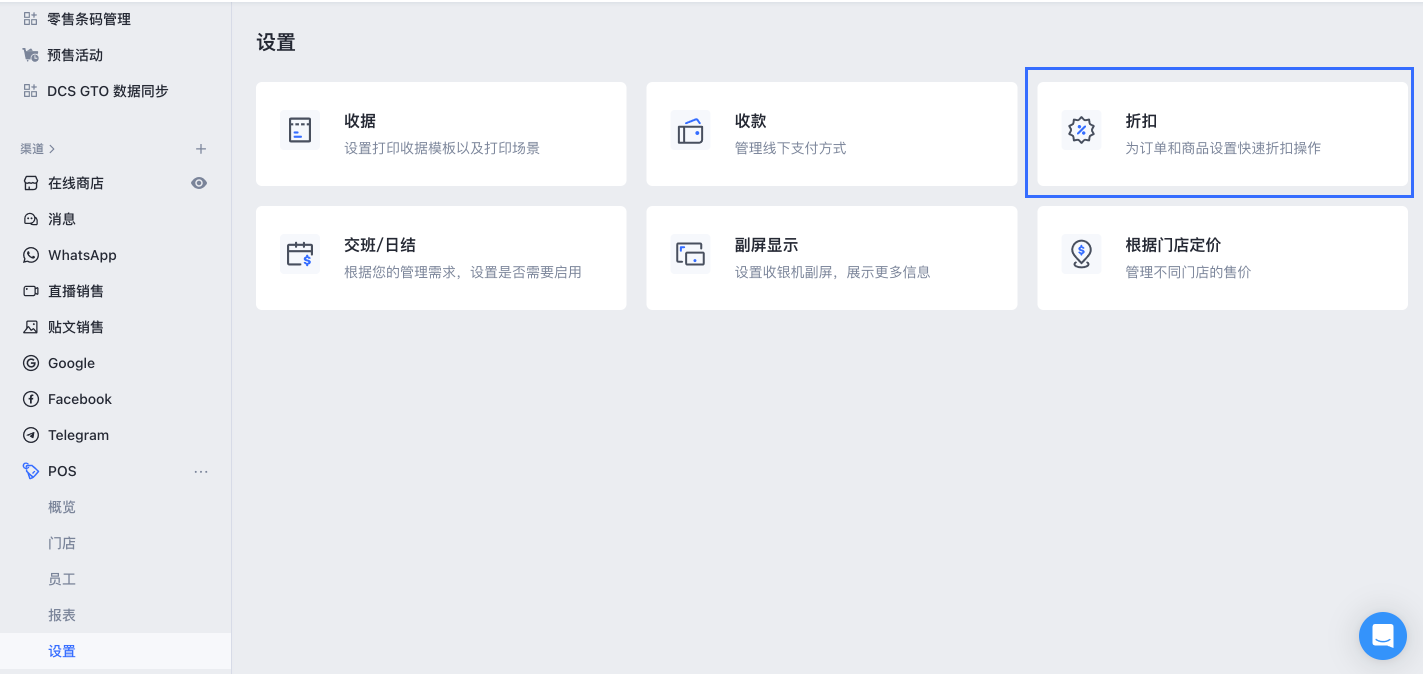Select WhatsApp channel

[x=82, y=255]
